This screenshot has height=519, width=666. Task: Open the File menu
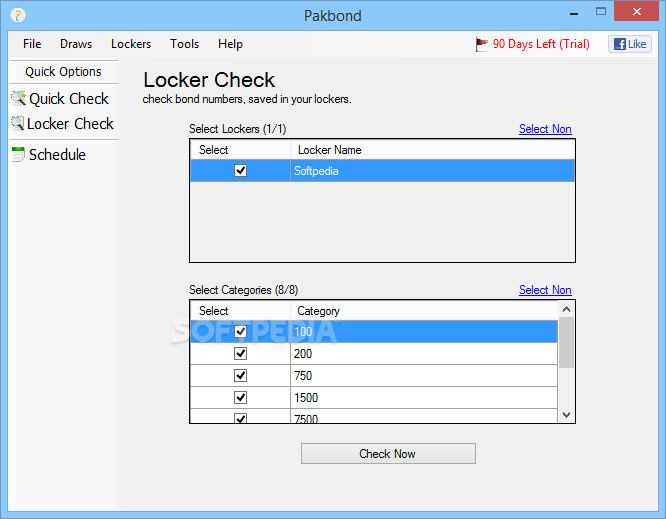(32, 44)
